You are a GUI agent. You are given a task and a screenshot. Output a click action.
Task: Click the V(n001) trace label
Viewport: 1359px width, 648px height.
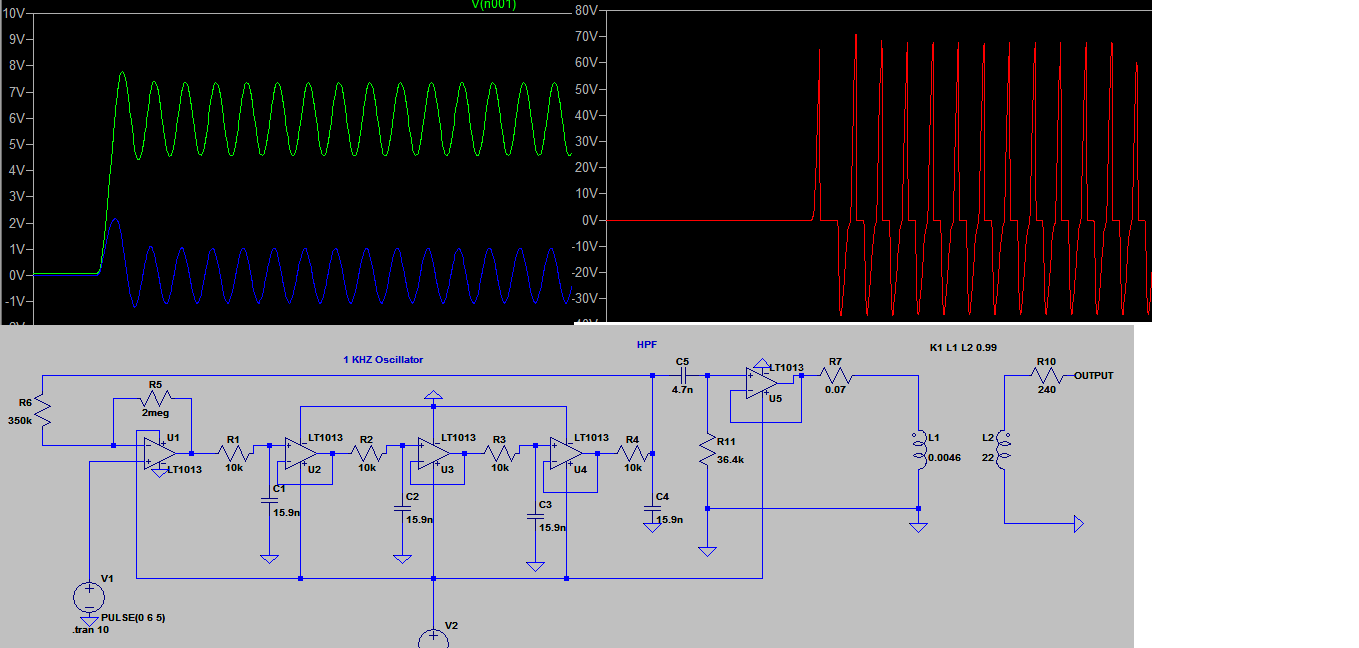(x=494, y=4)
